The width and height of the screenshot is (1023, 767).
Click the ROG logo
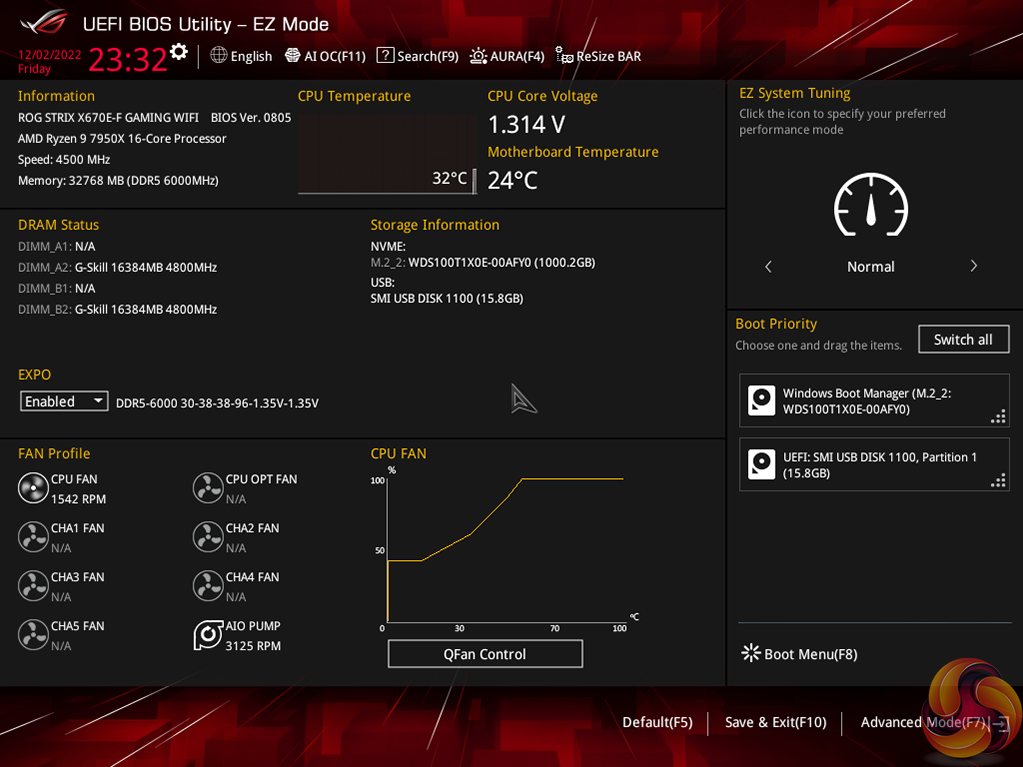tap(44, 23)
